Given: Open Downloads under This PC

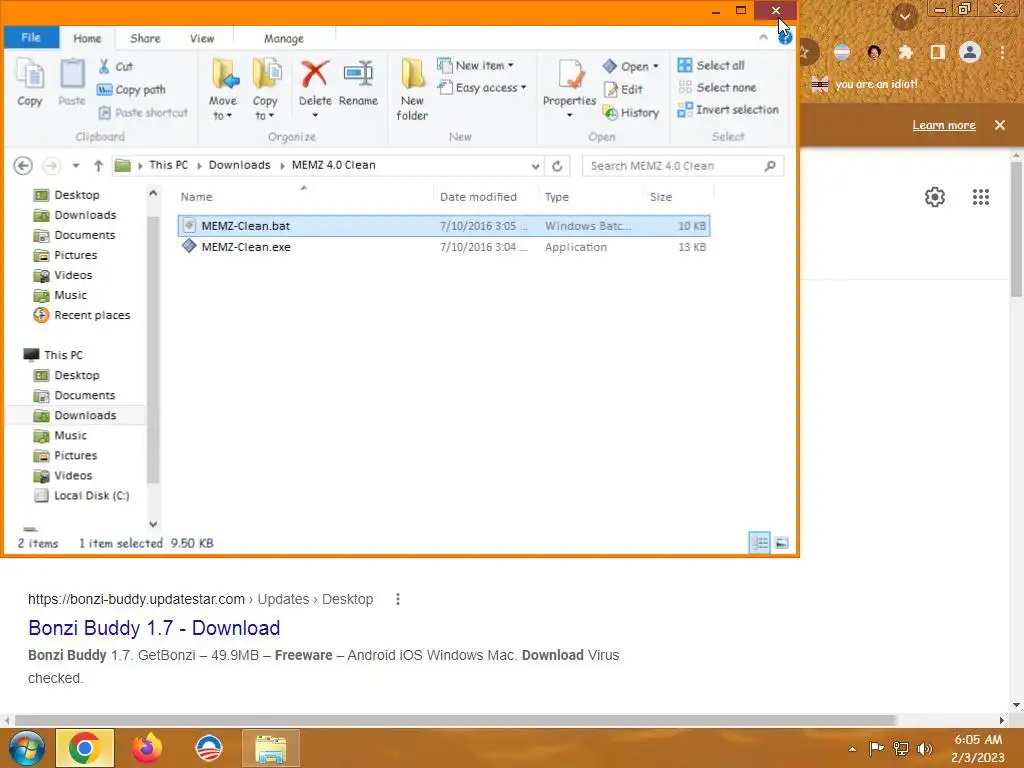Looking at the screenshot, I should [76, 415].
